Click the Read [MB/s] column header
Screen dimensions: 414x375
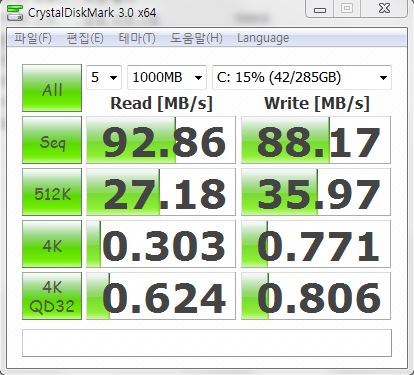161,103
